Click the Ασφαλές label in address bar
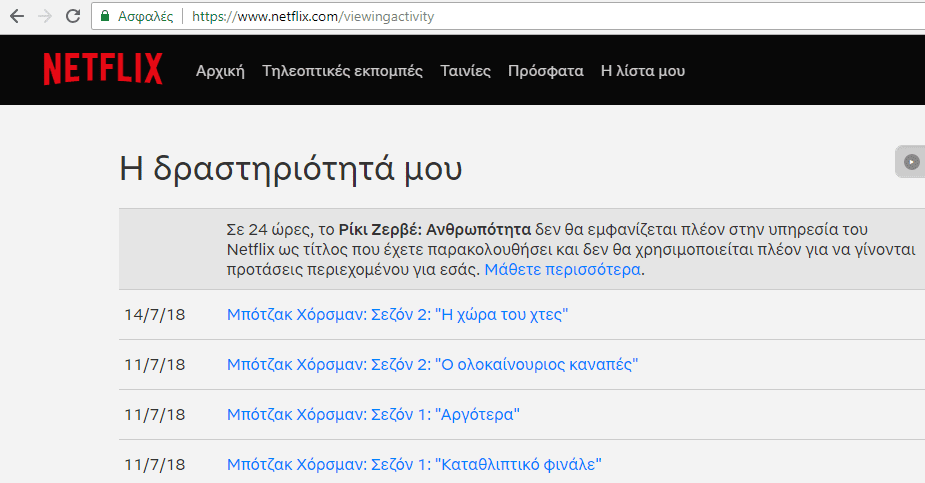Viewport: 925px width, 483px height. [145, 16]
